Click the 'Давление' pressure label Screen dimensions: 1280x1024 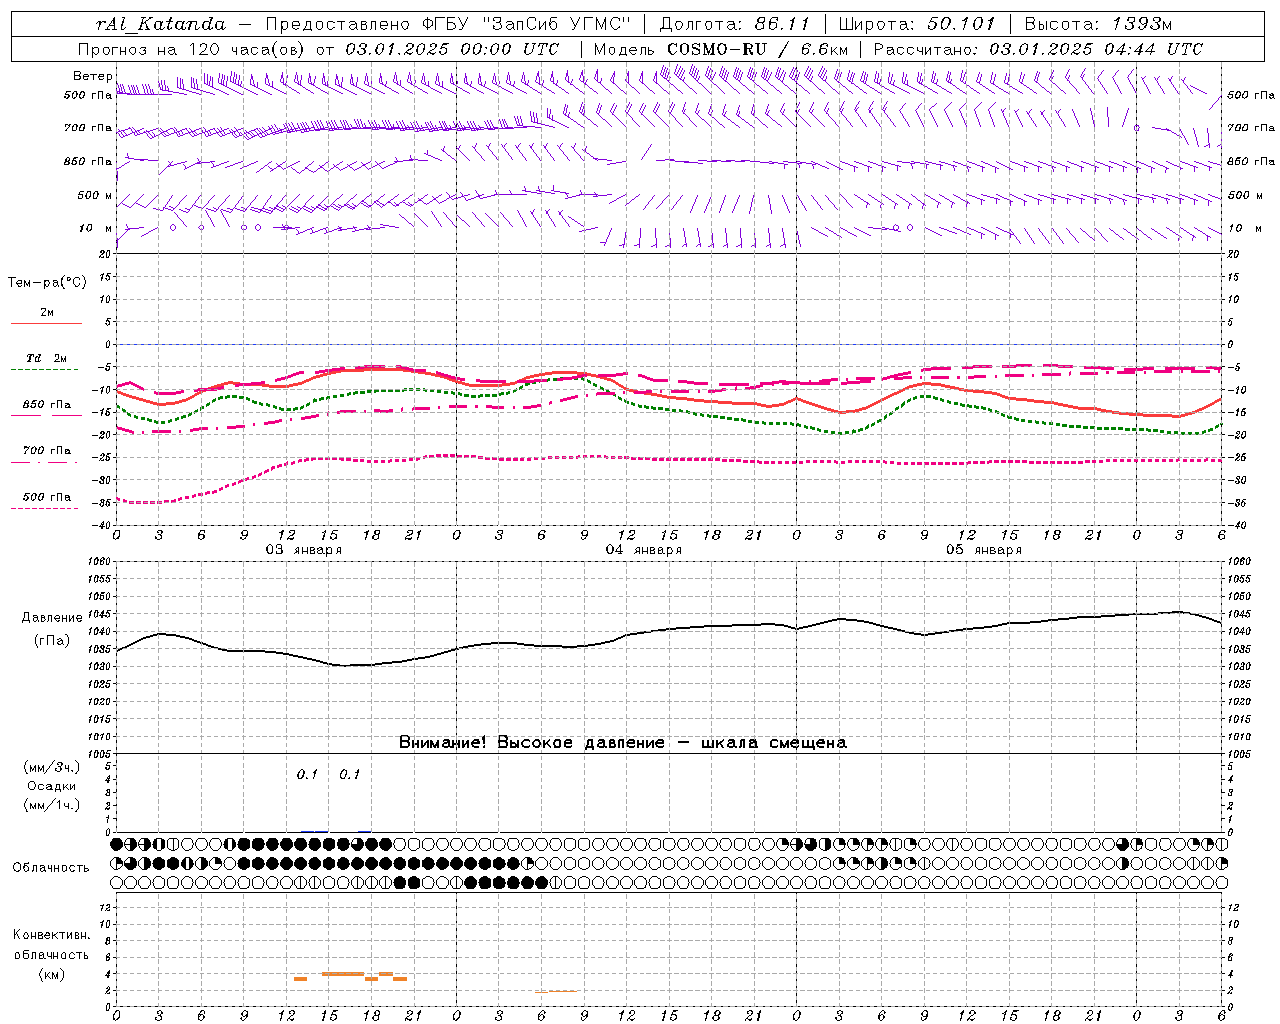[51, 618]
